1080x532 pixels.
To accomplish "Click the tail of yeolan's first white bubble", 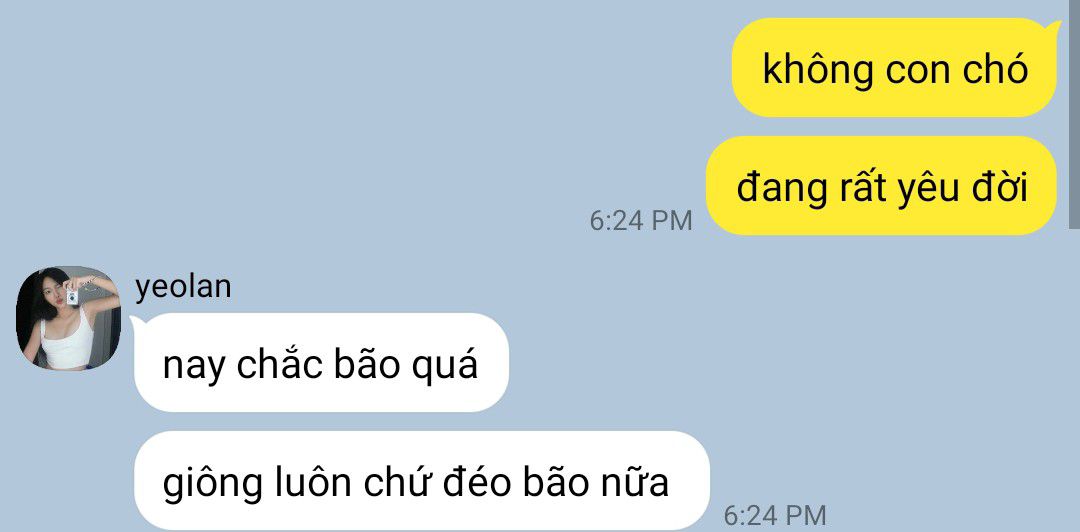I will (x=138, y=321).
